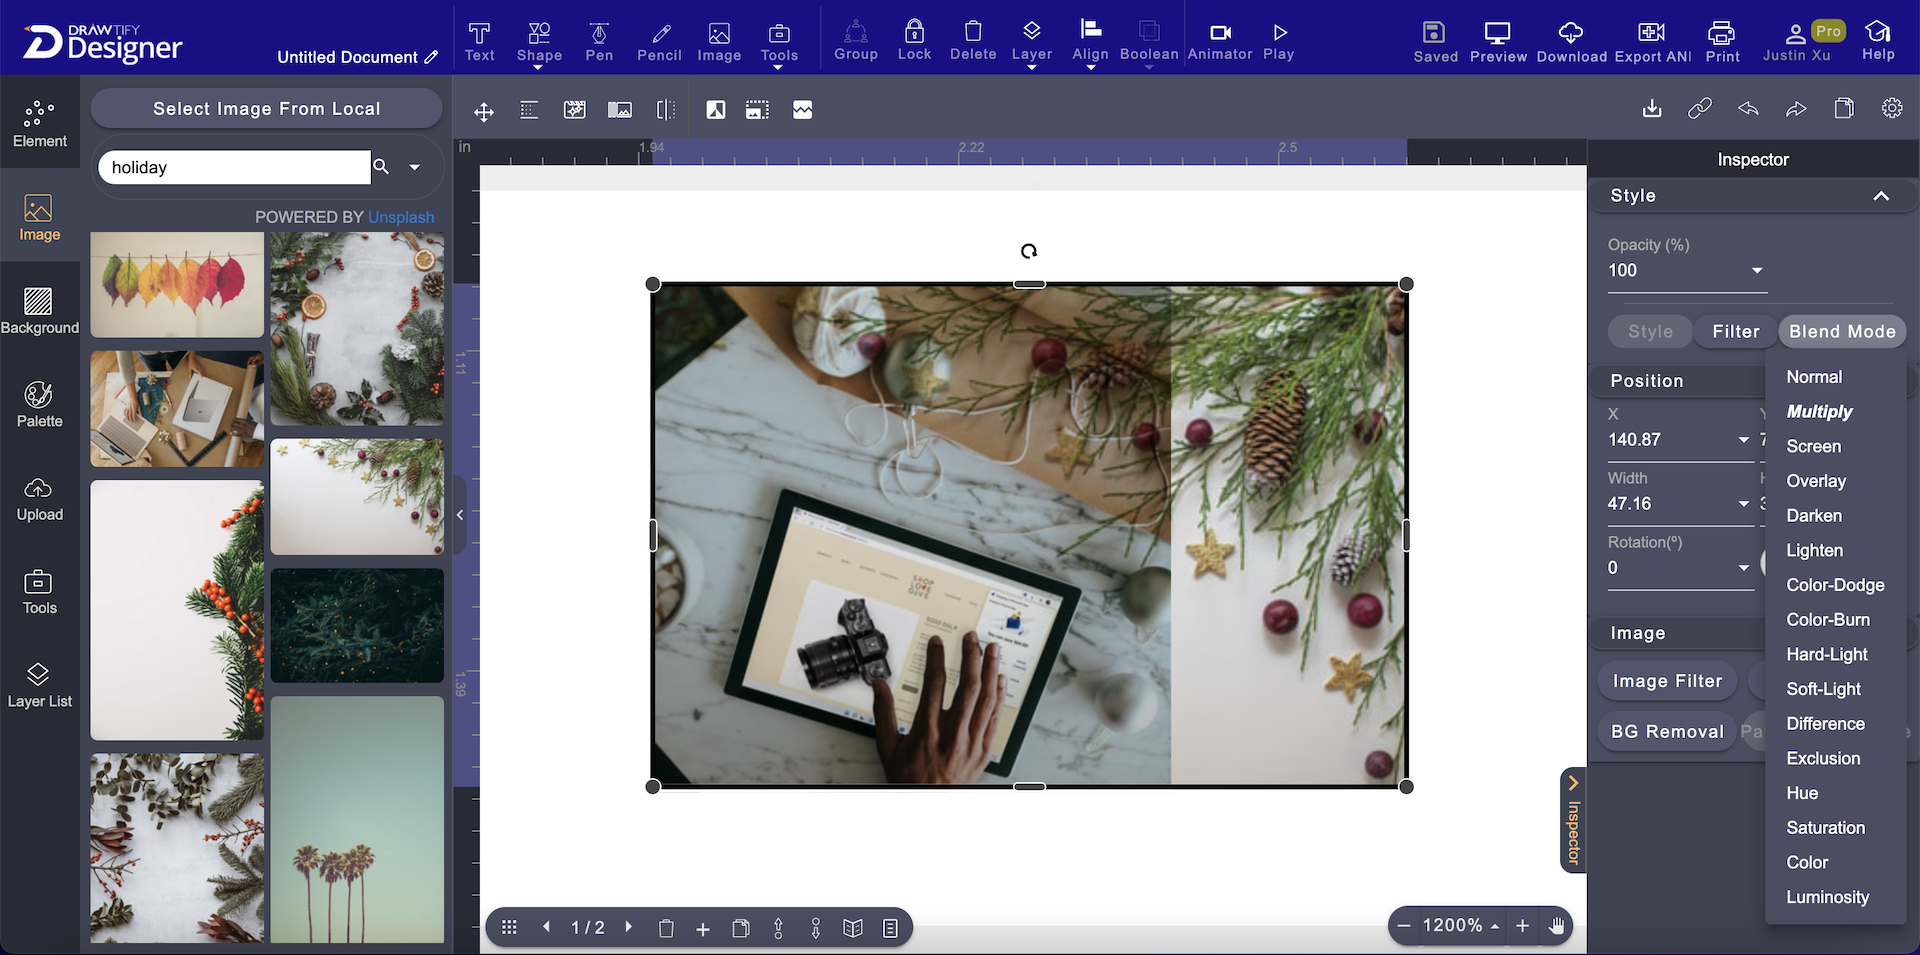Click the redo arrow icon
Viewport: 1920px width, 955px height.
click(1796, 108)
